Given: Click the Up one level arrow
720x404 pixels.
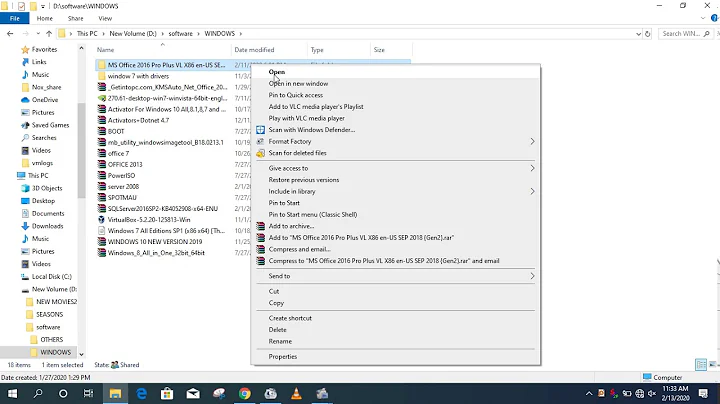Looking at the screenshot, I should [x=49, y=34].
